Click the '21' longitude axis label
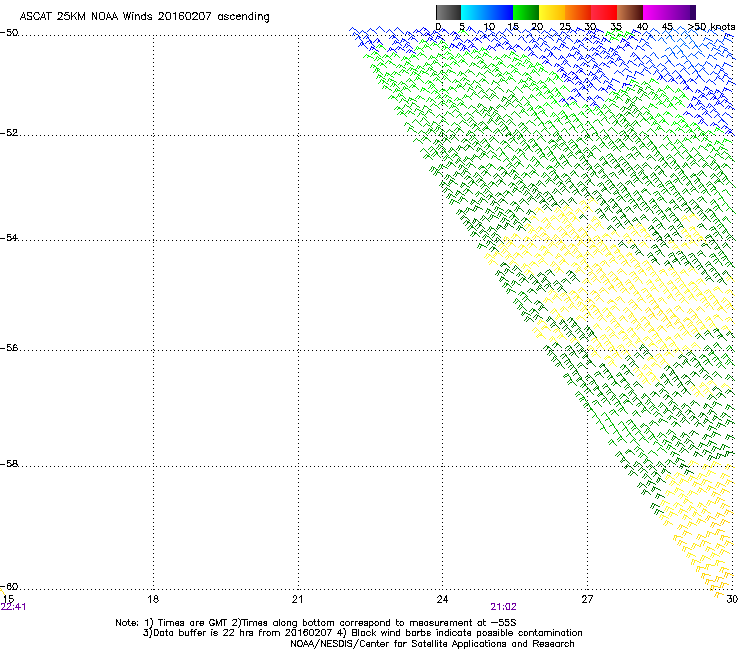The height and width of the screenshot is (650, 740). [x=297, y=599]
